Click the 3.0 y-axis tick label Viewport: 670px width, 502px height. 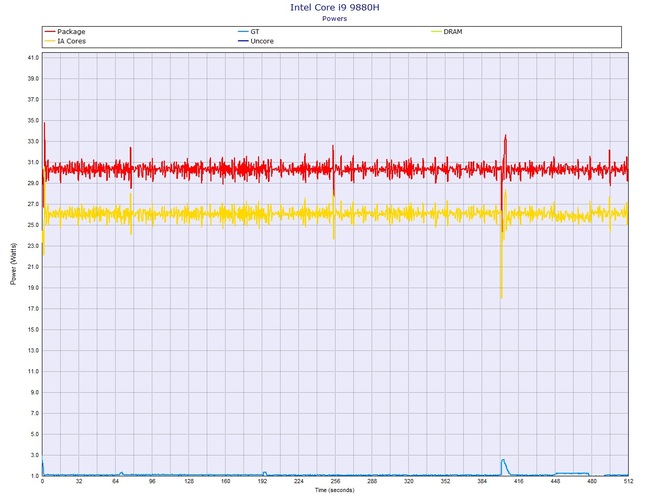(x=35, y=455)
